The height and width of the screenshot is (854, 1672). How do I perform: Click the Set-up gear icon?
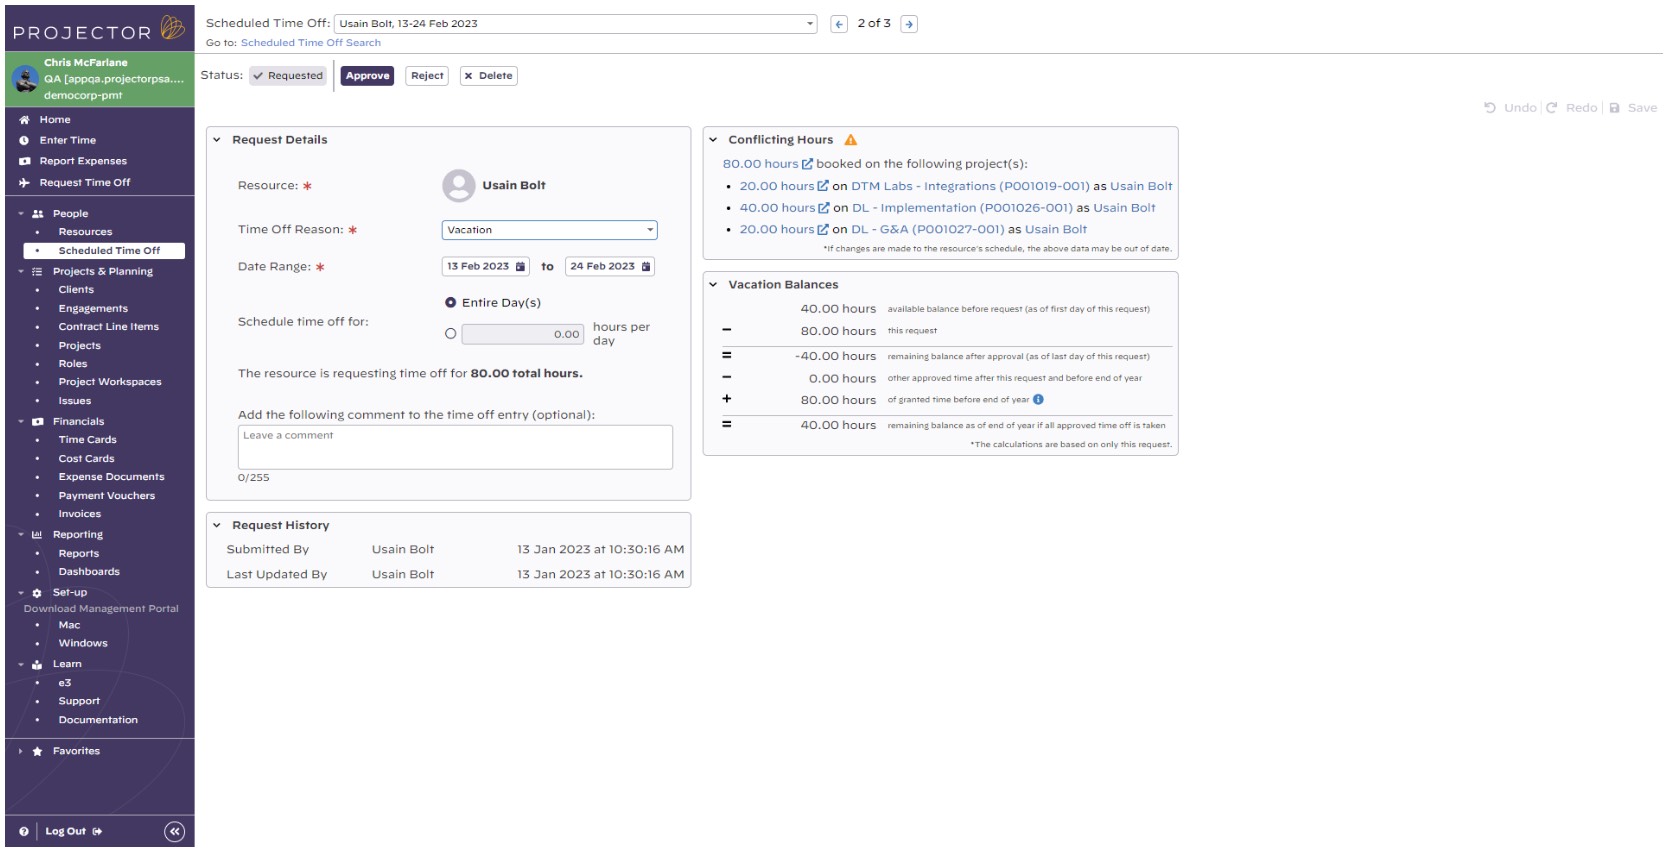[38, 593]
